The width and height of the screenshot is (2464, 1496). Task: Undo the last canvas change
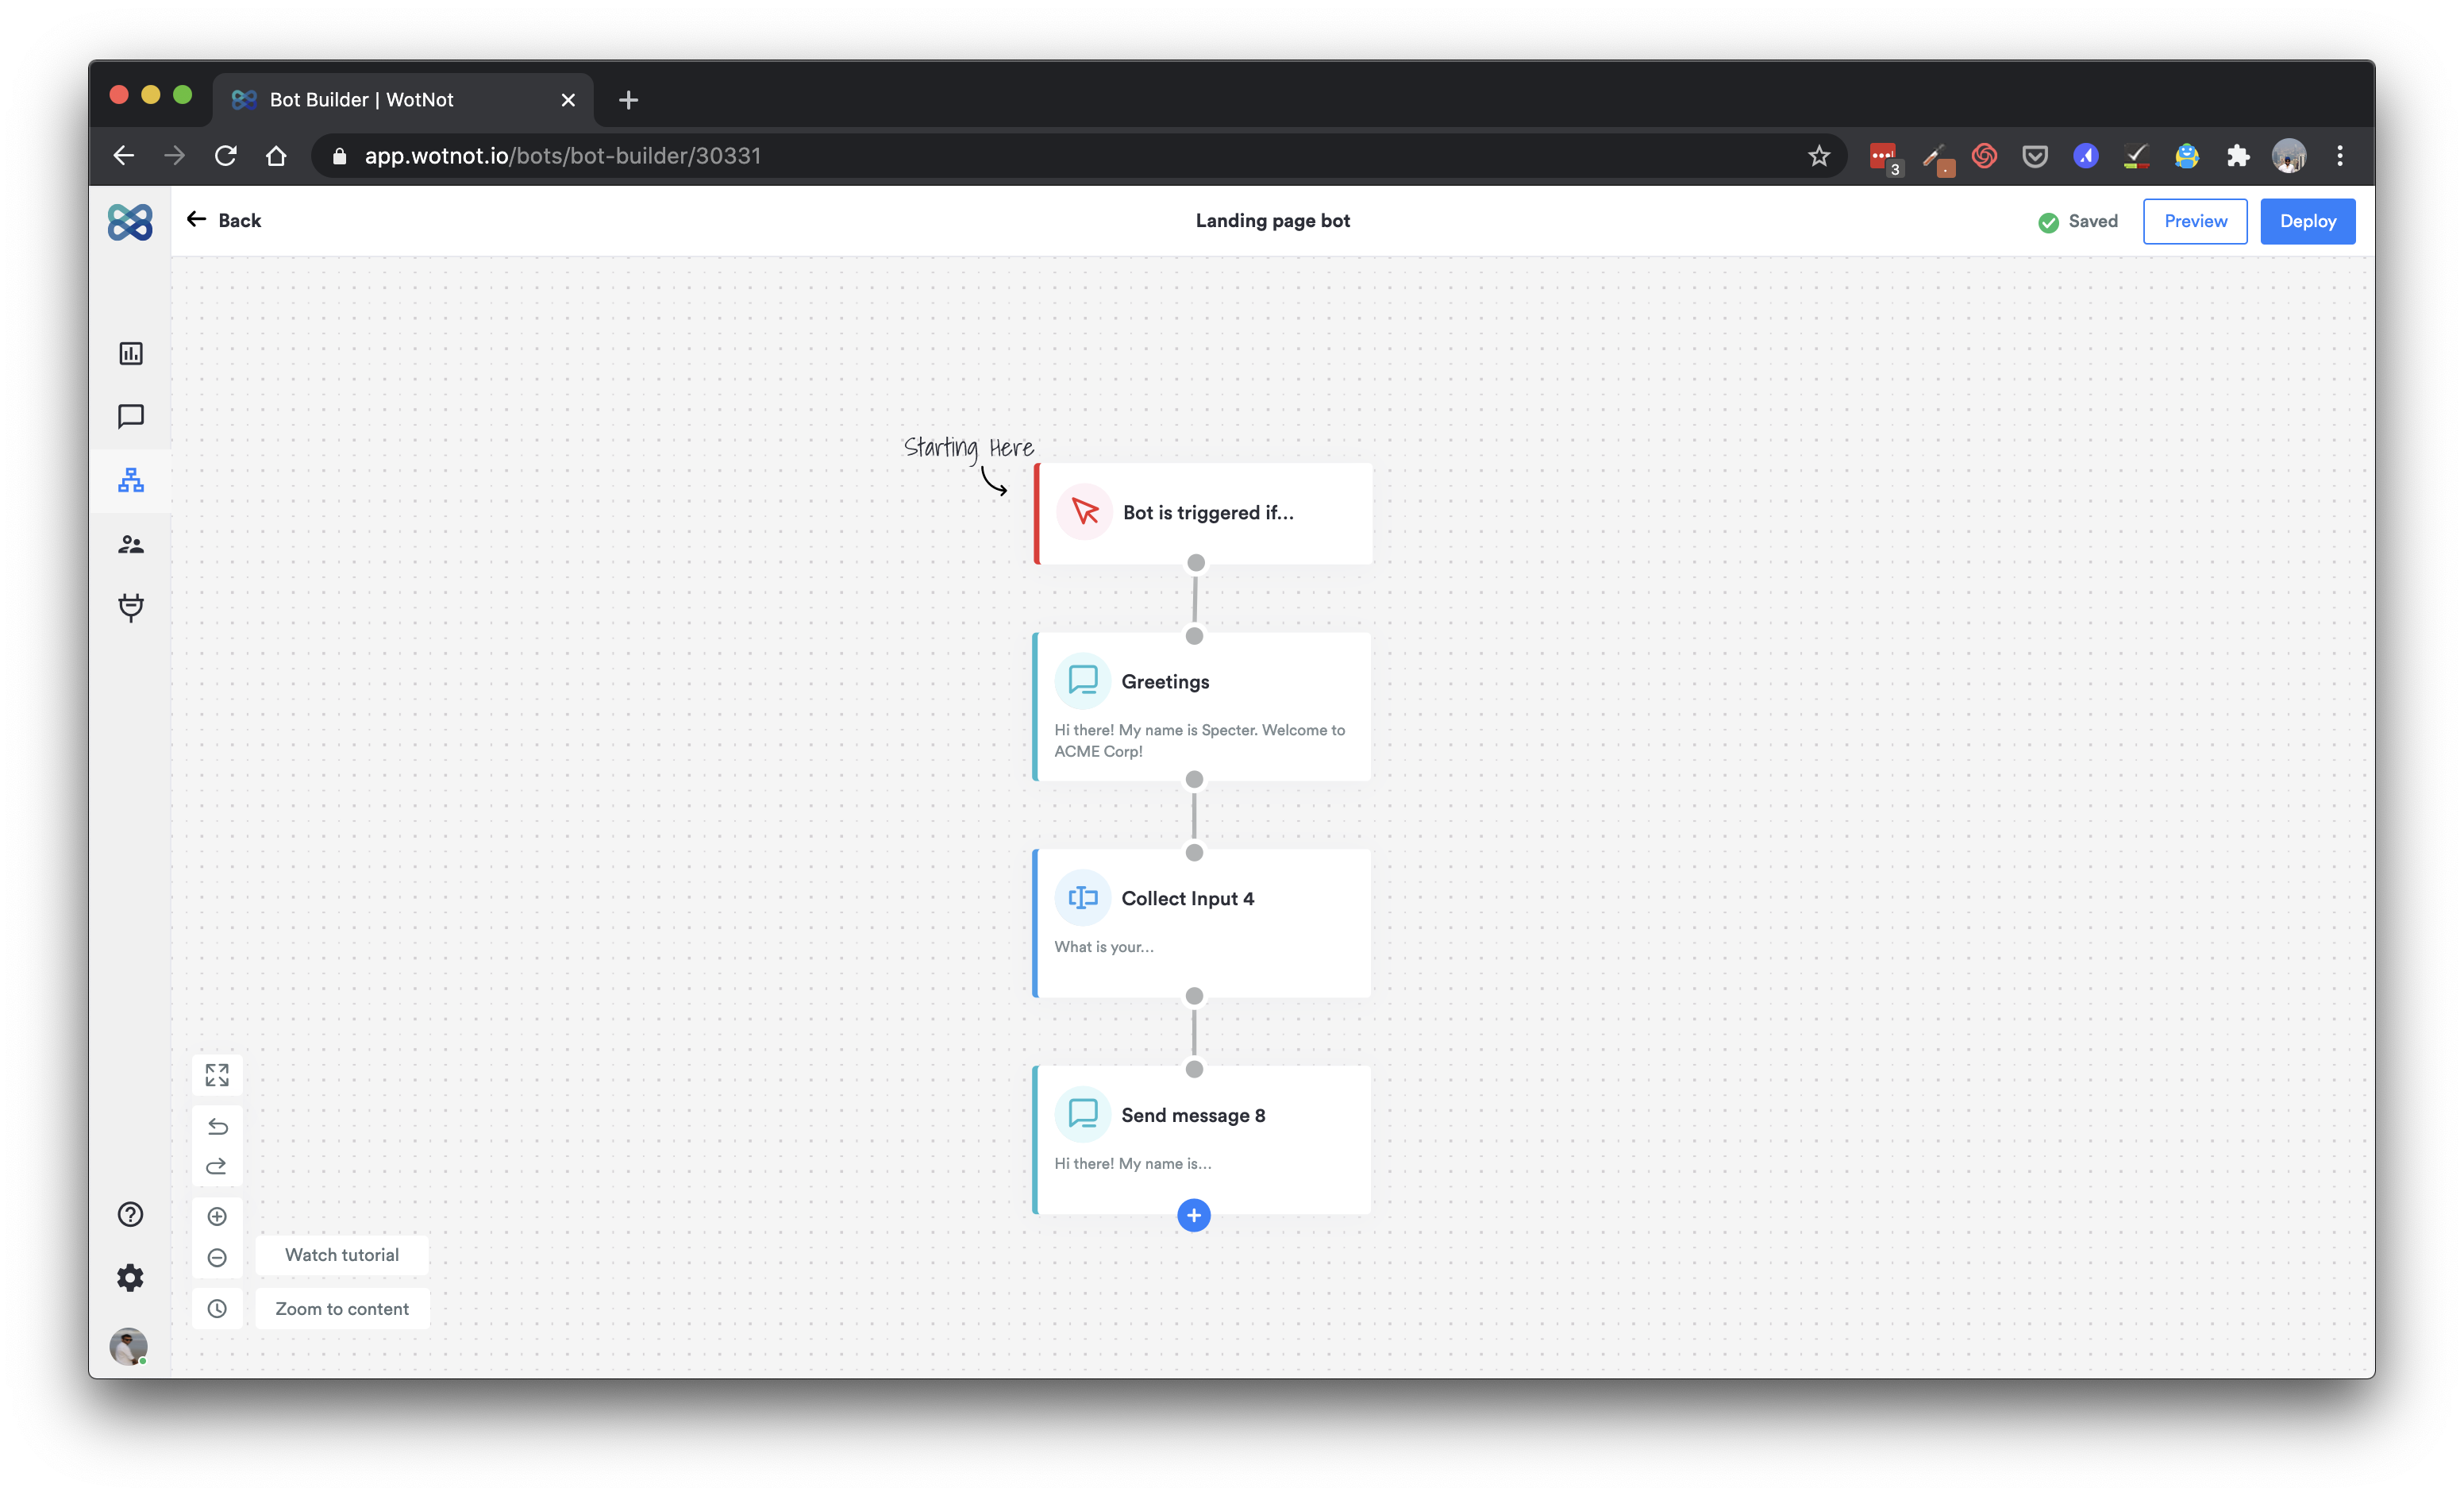pyautogui.click(x=217, y=1127)
